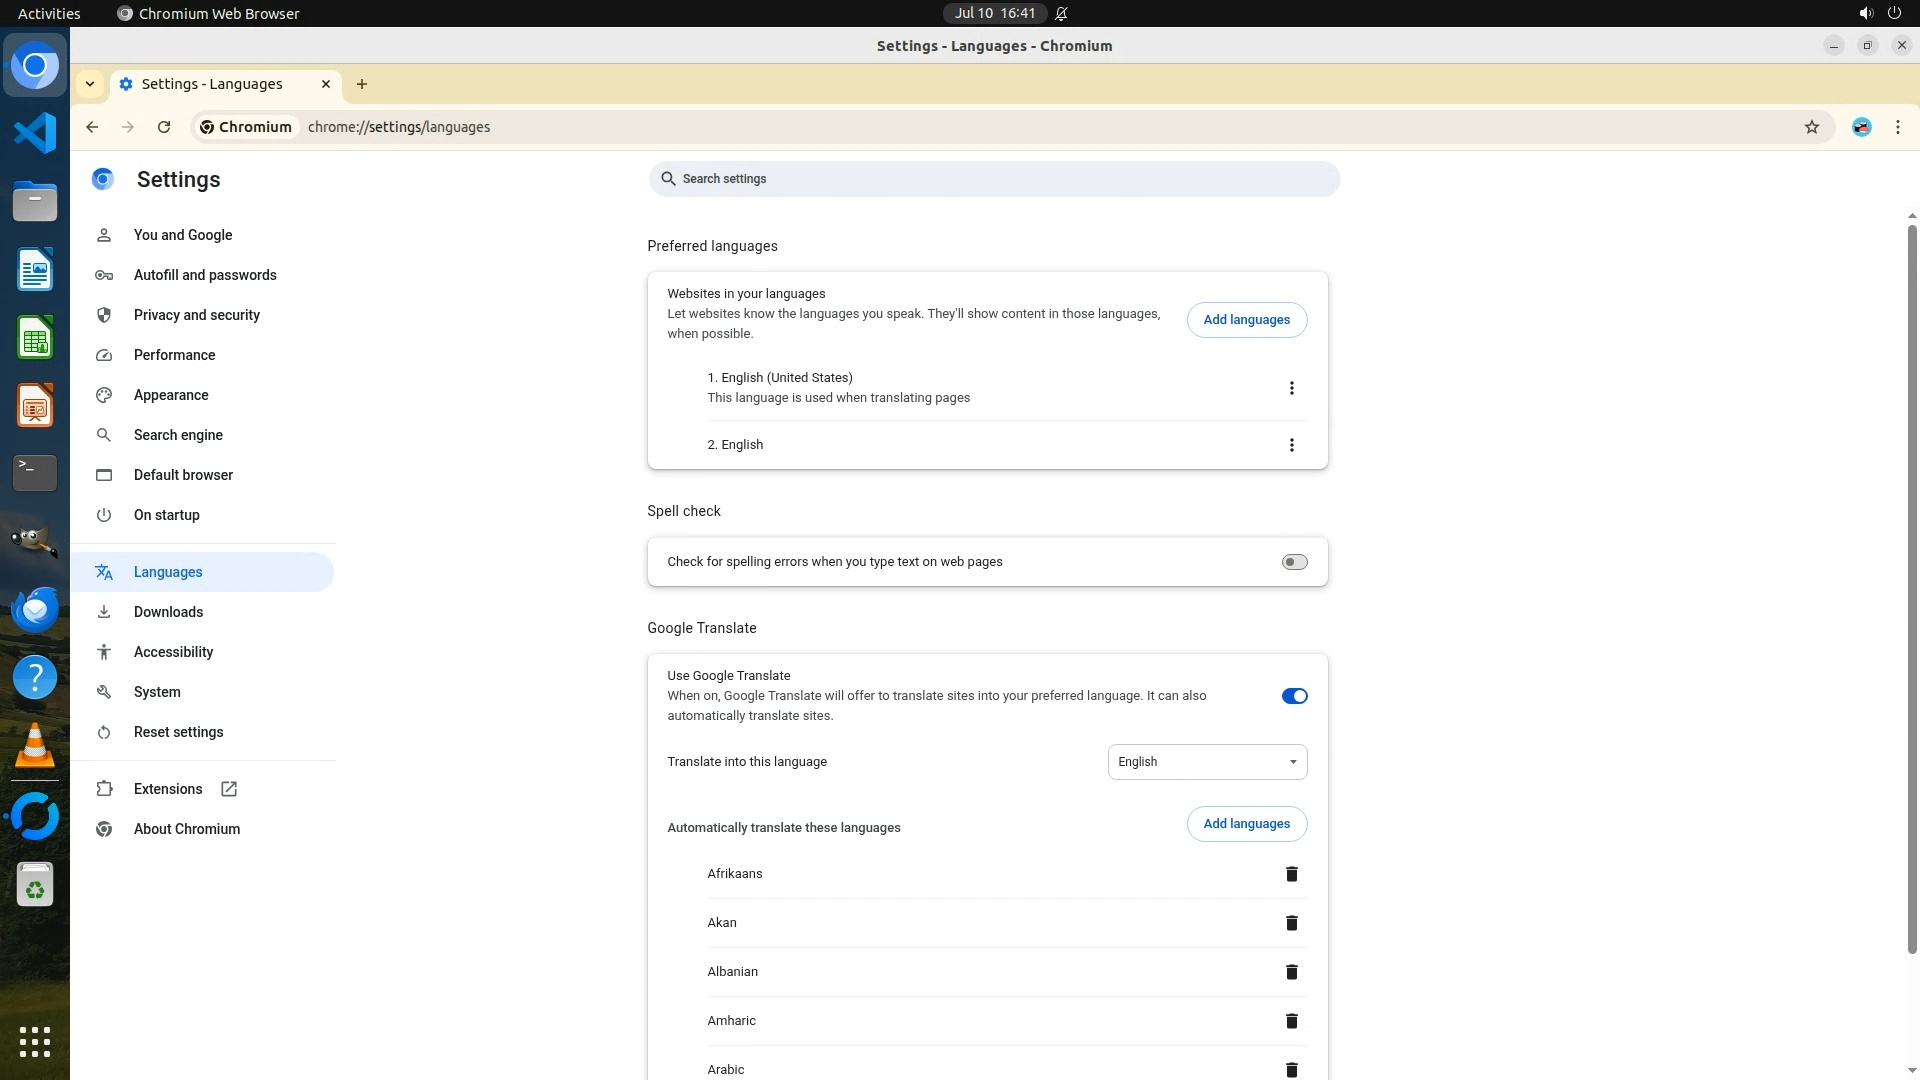This screenshot has height=1080, width=1920.
Task: Open Privacy and security settings
Action: (196, 315)
